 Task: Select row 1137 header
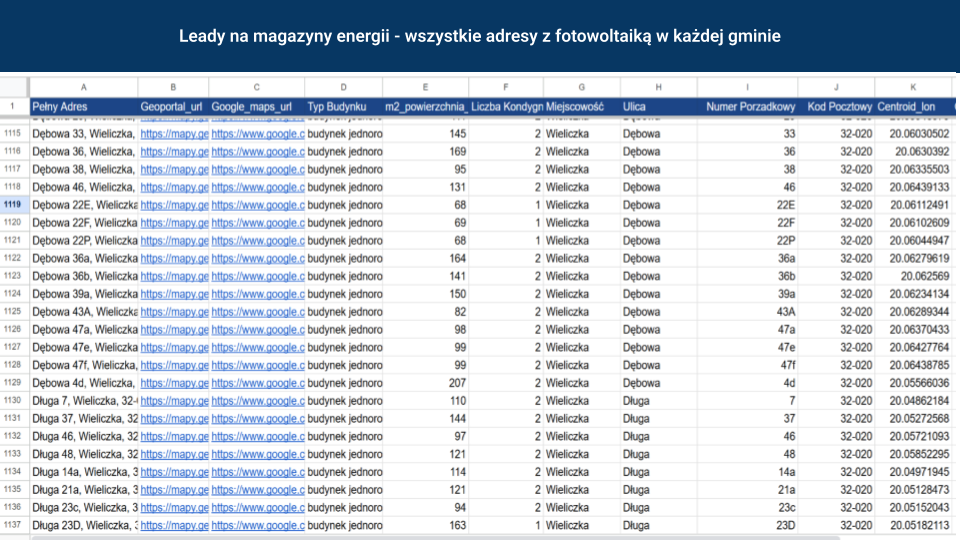coord(13,525)
